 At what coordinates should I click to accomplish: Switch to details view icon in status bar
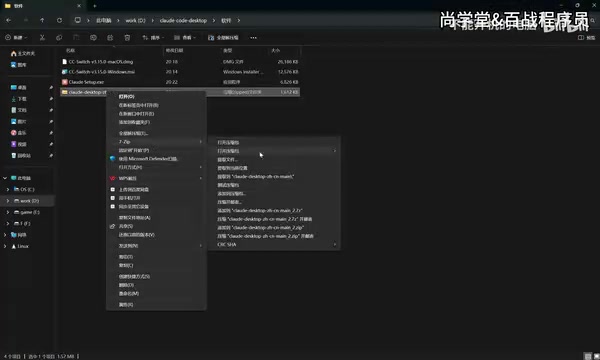coord(588,356)
